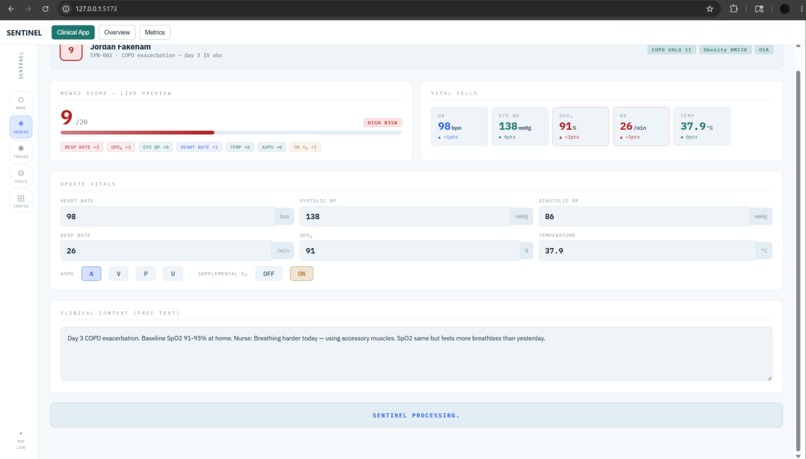Click the clinical context free text area
The width and height of the screenshot is (806, 459).
[416, 354]
